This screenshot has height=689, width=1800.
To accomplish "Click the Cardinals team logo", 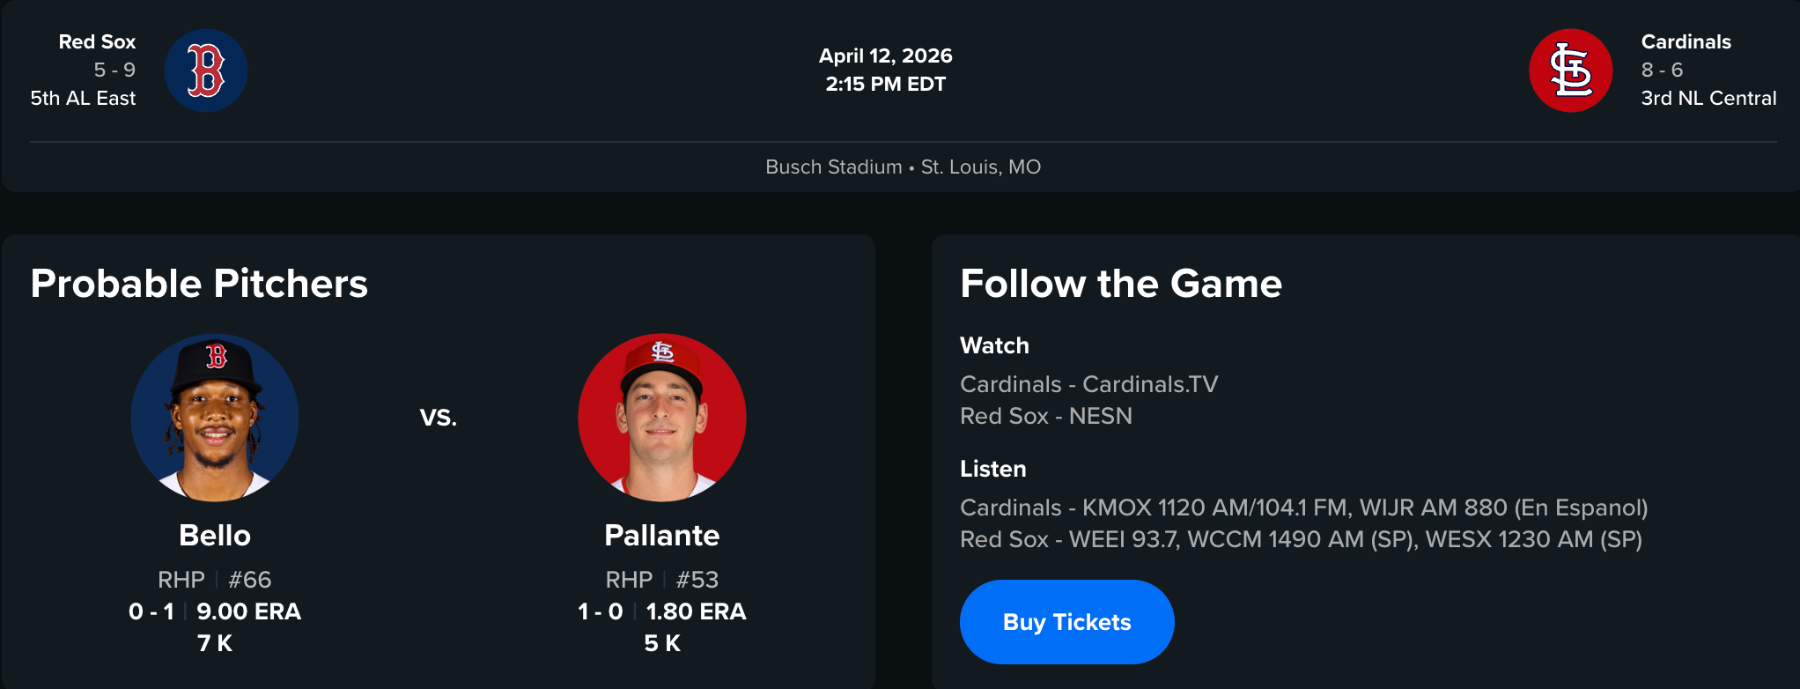I will coord(1570,71).
